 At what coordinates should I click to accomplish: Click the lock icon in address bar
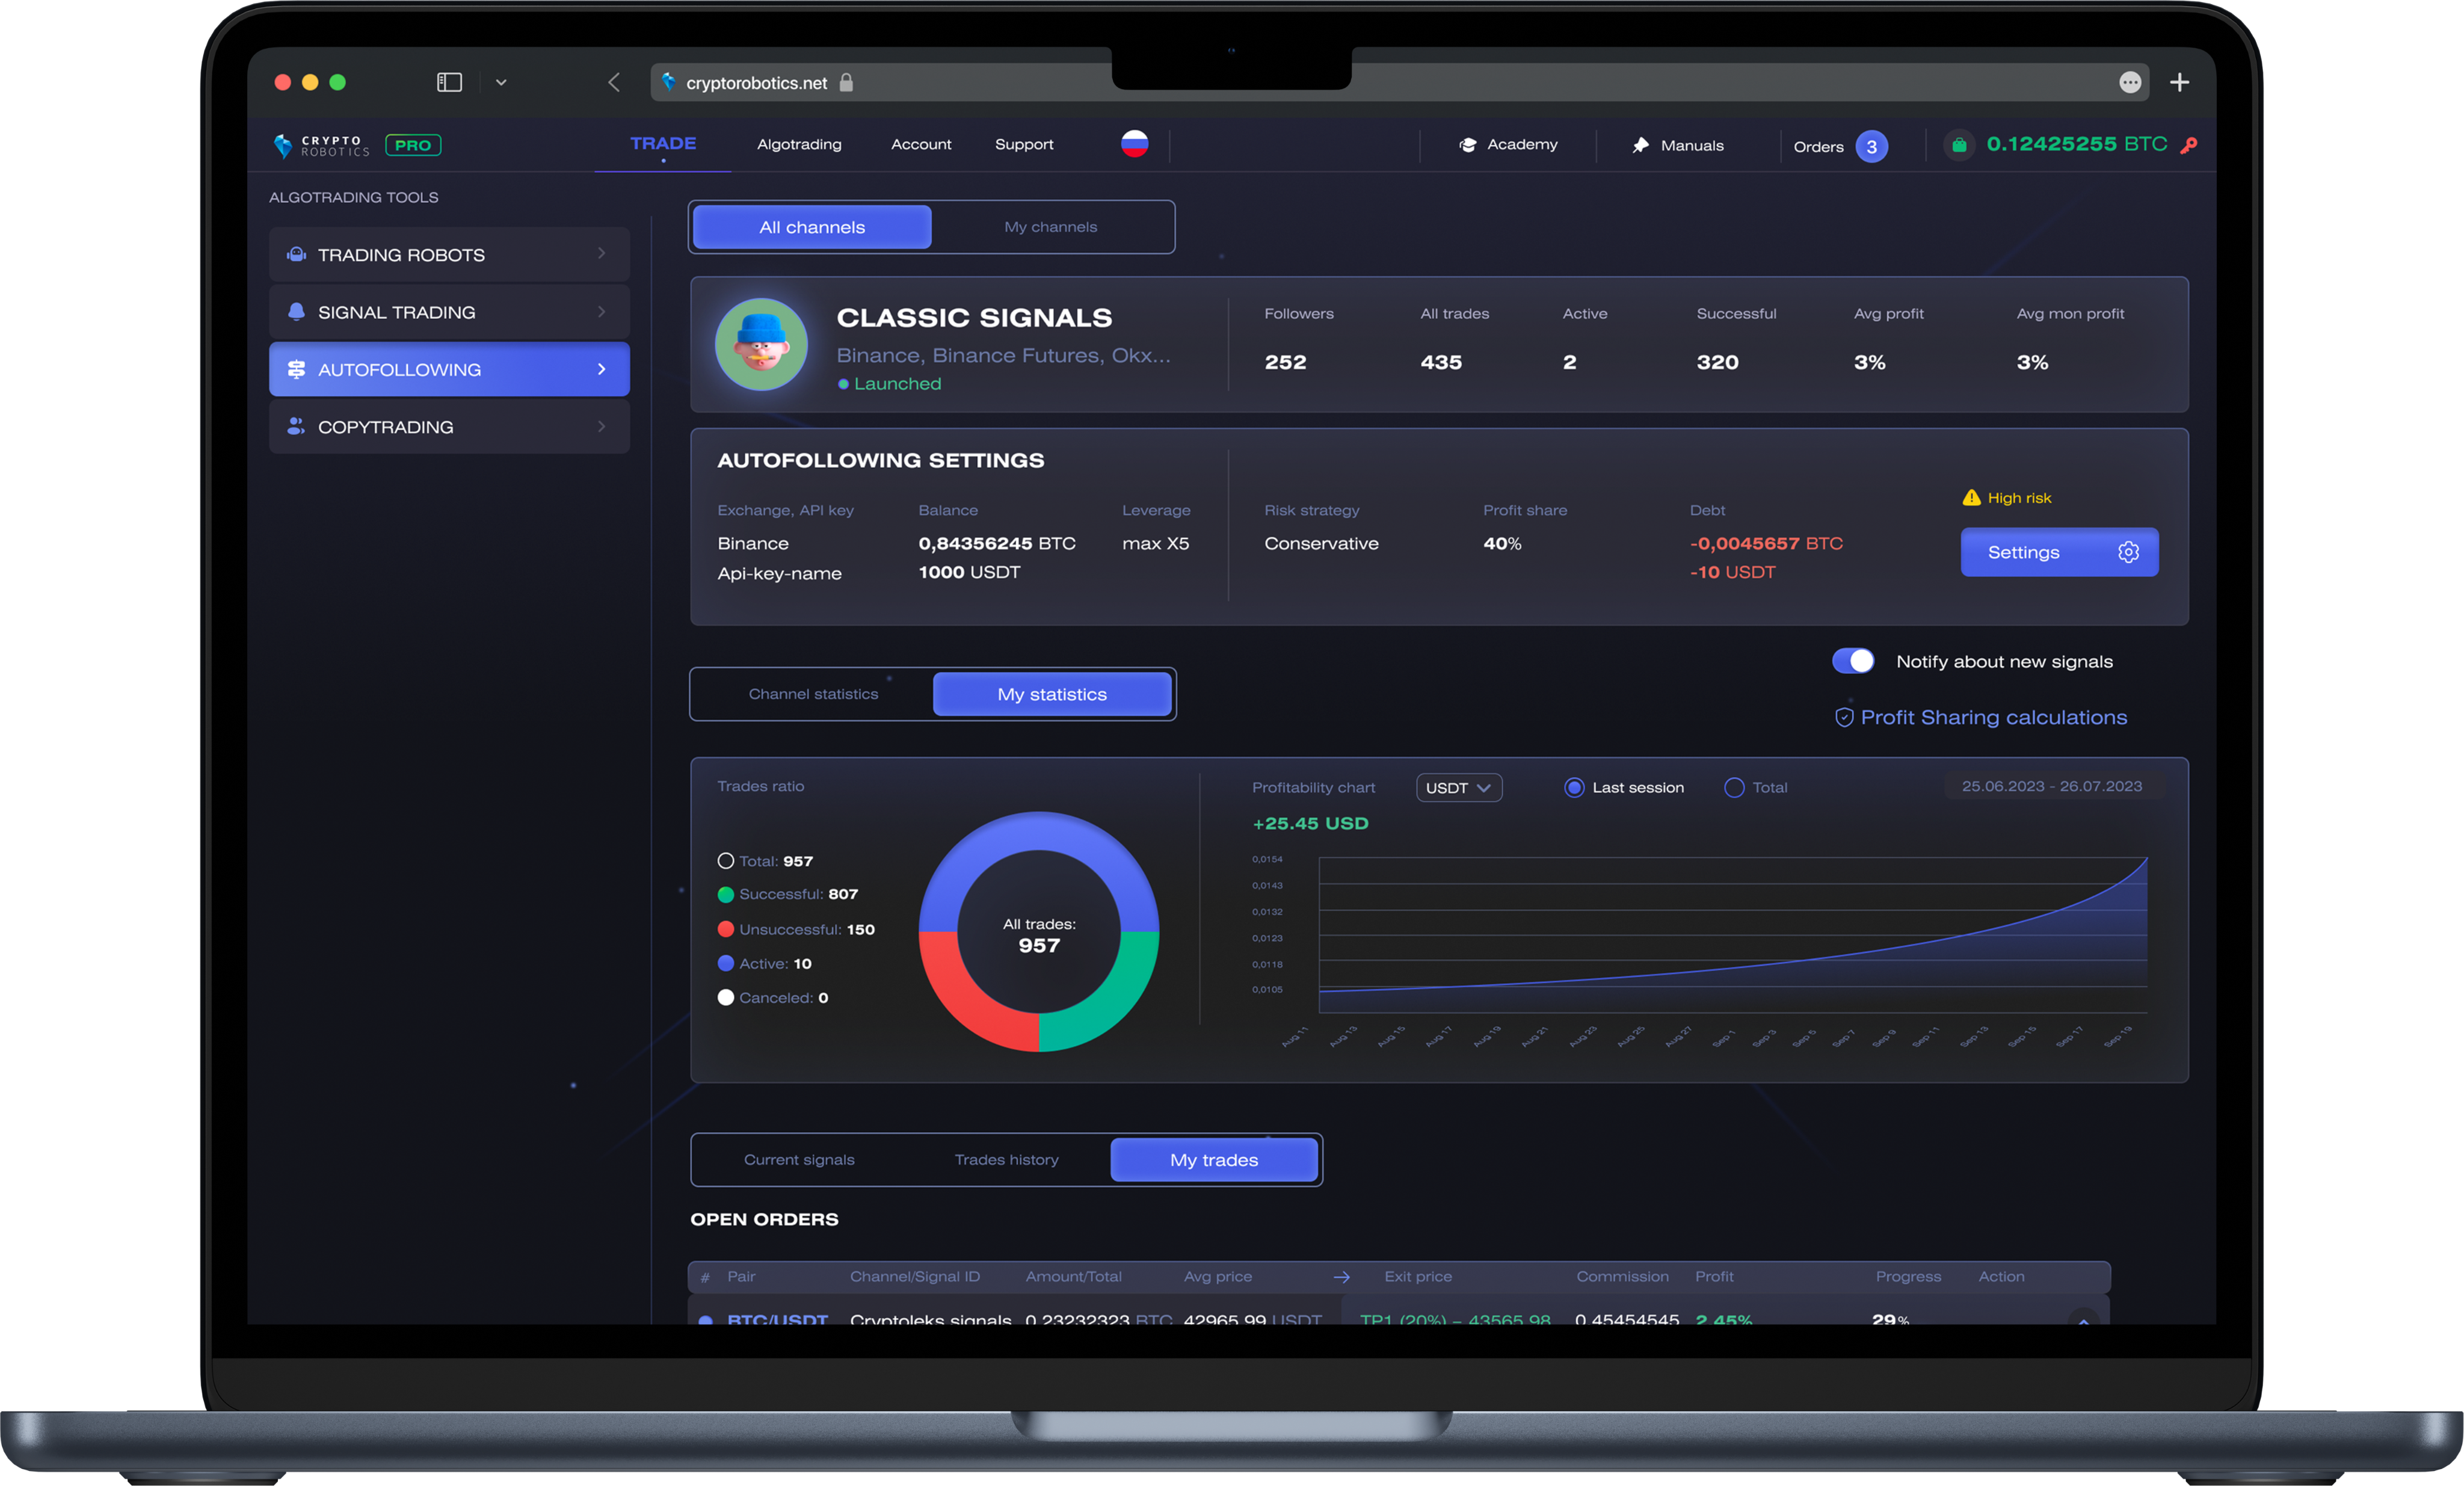pyautogui.click(x=846, y=82)
